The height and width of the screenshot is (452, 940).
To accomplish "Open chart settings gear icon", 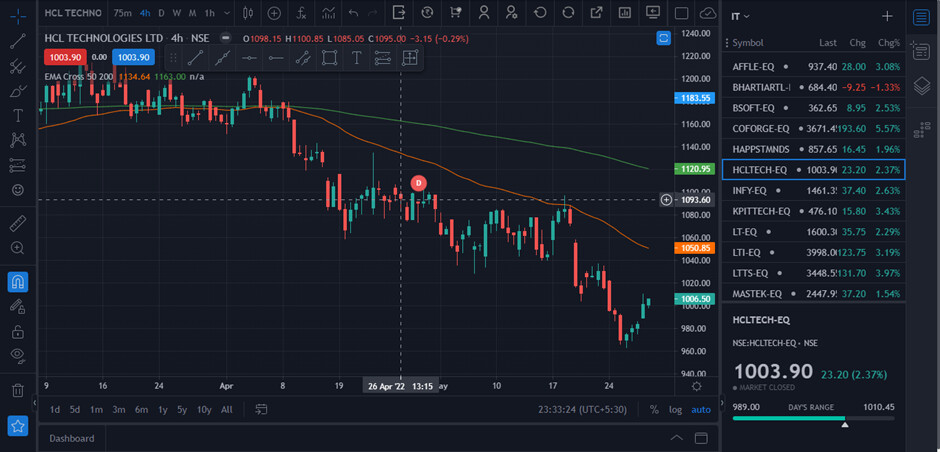I will pos(697,386).
